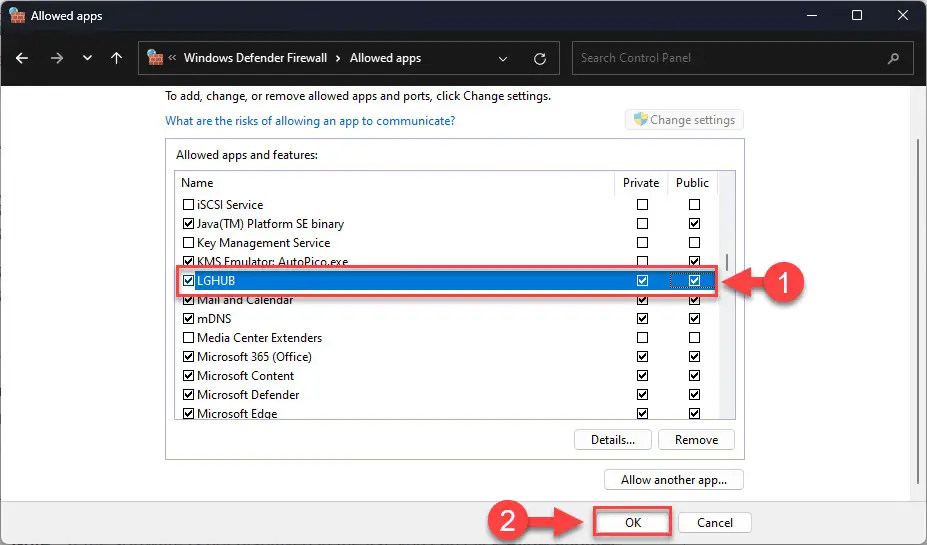
Task: Enable the iSCSI Service checkbox
Action: pos(188,205)
